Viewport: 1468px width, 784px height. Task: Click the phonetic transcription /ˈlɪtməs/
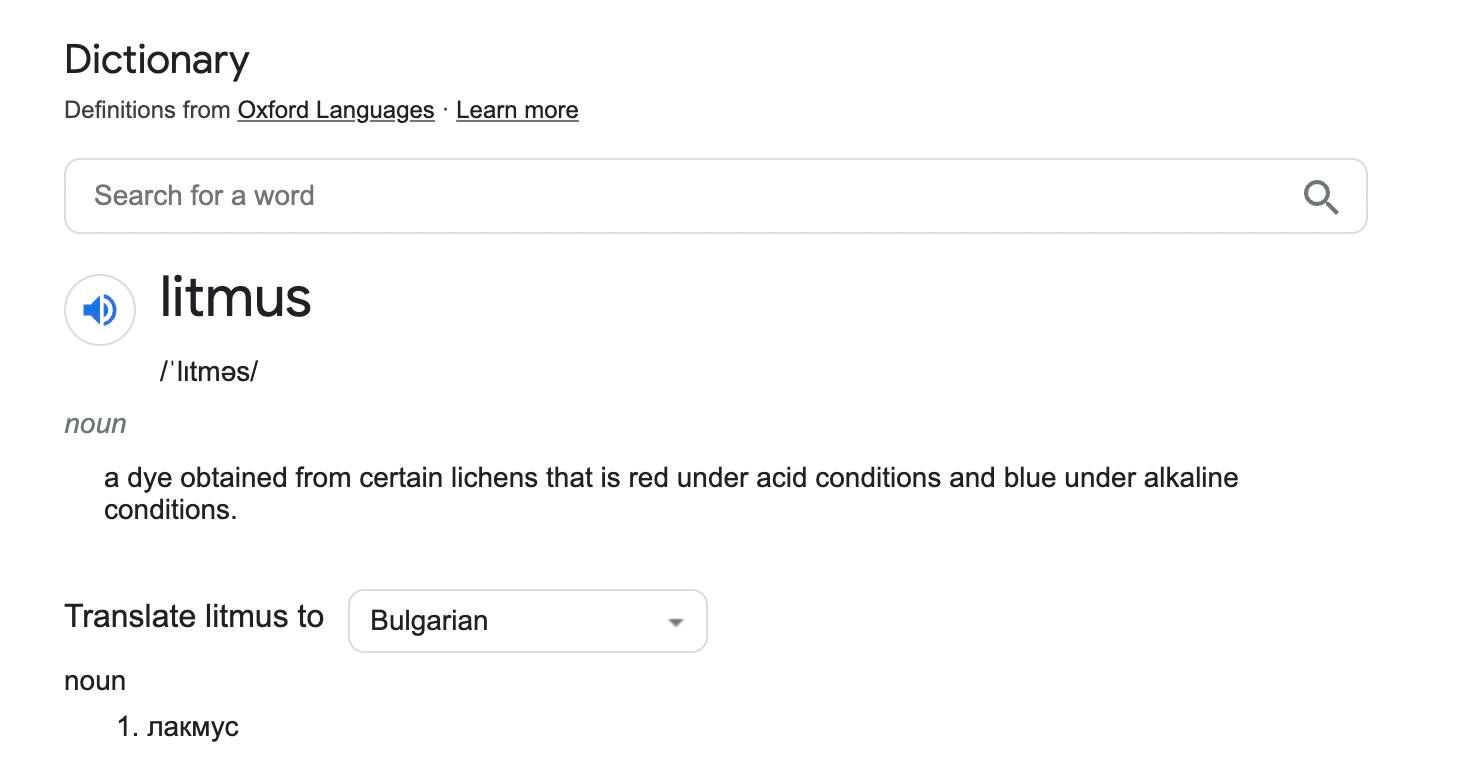point(208,372)
